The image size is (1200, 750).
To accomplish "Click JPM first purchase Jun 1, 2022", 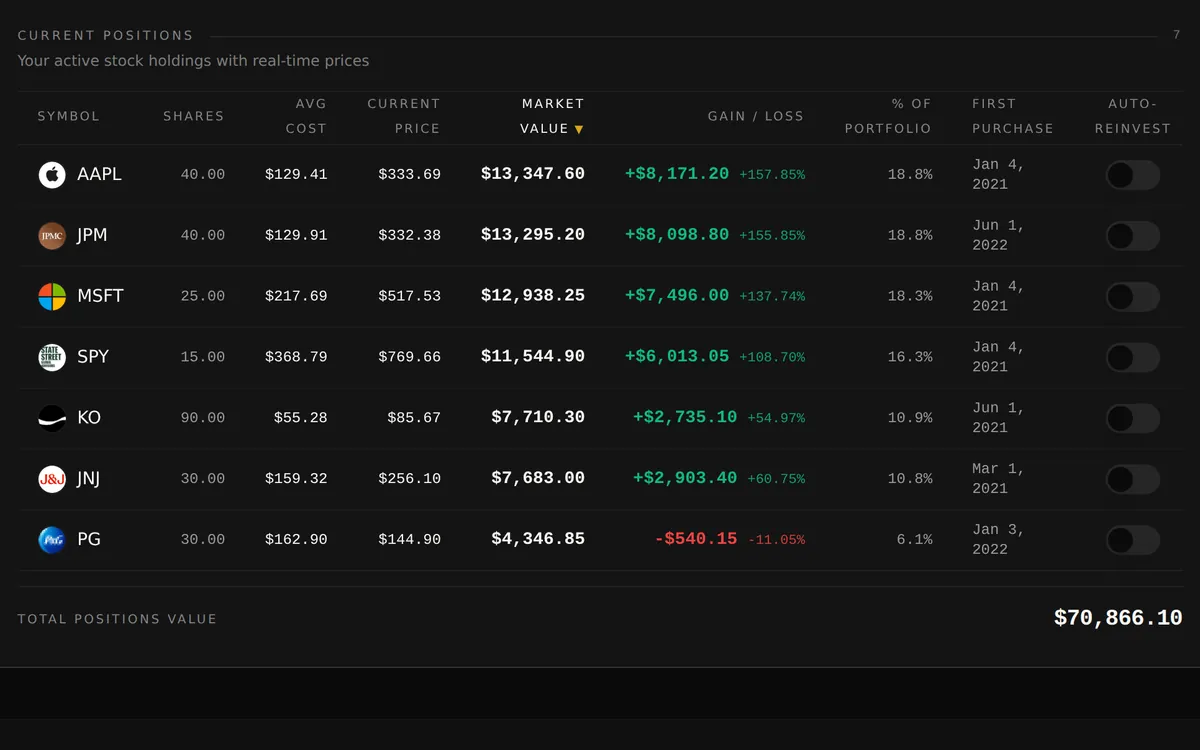I will coord(998,236).
